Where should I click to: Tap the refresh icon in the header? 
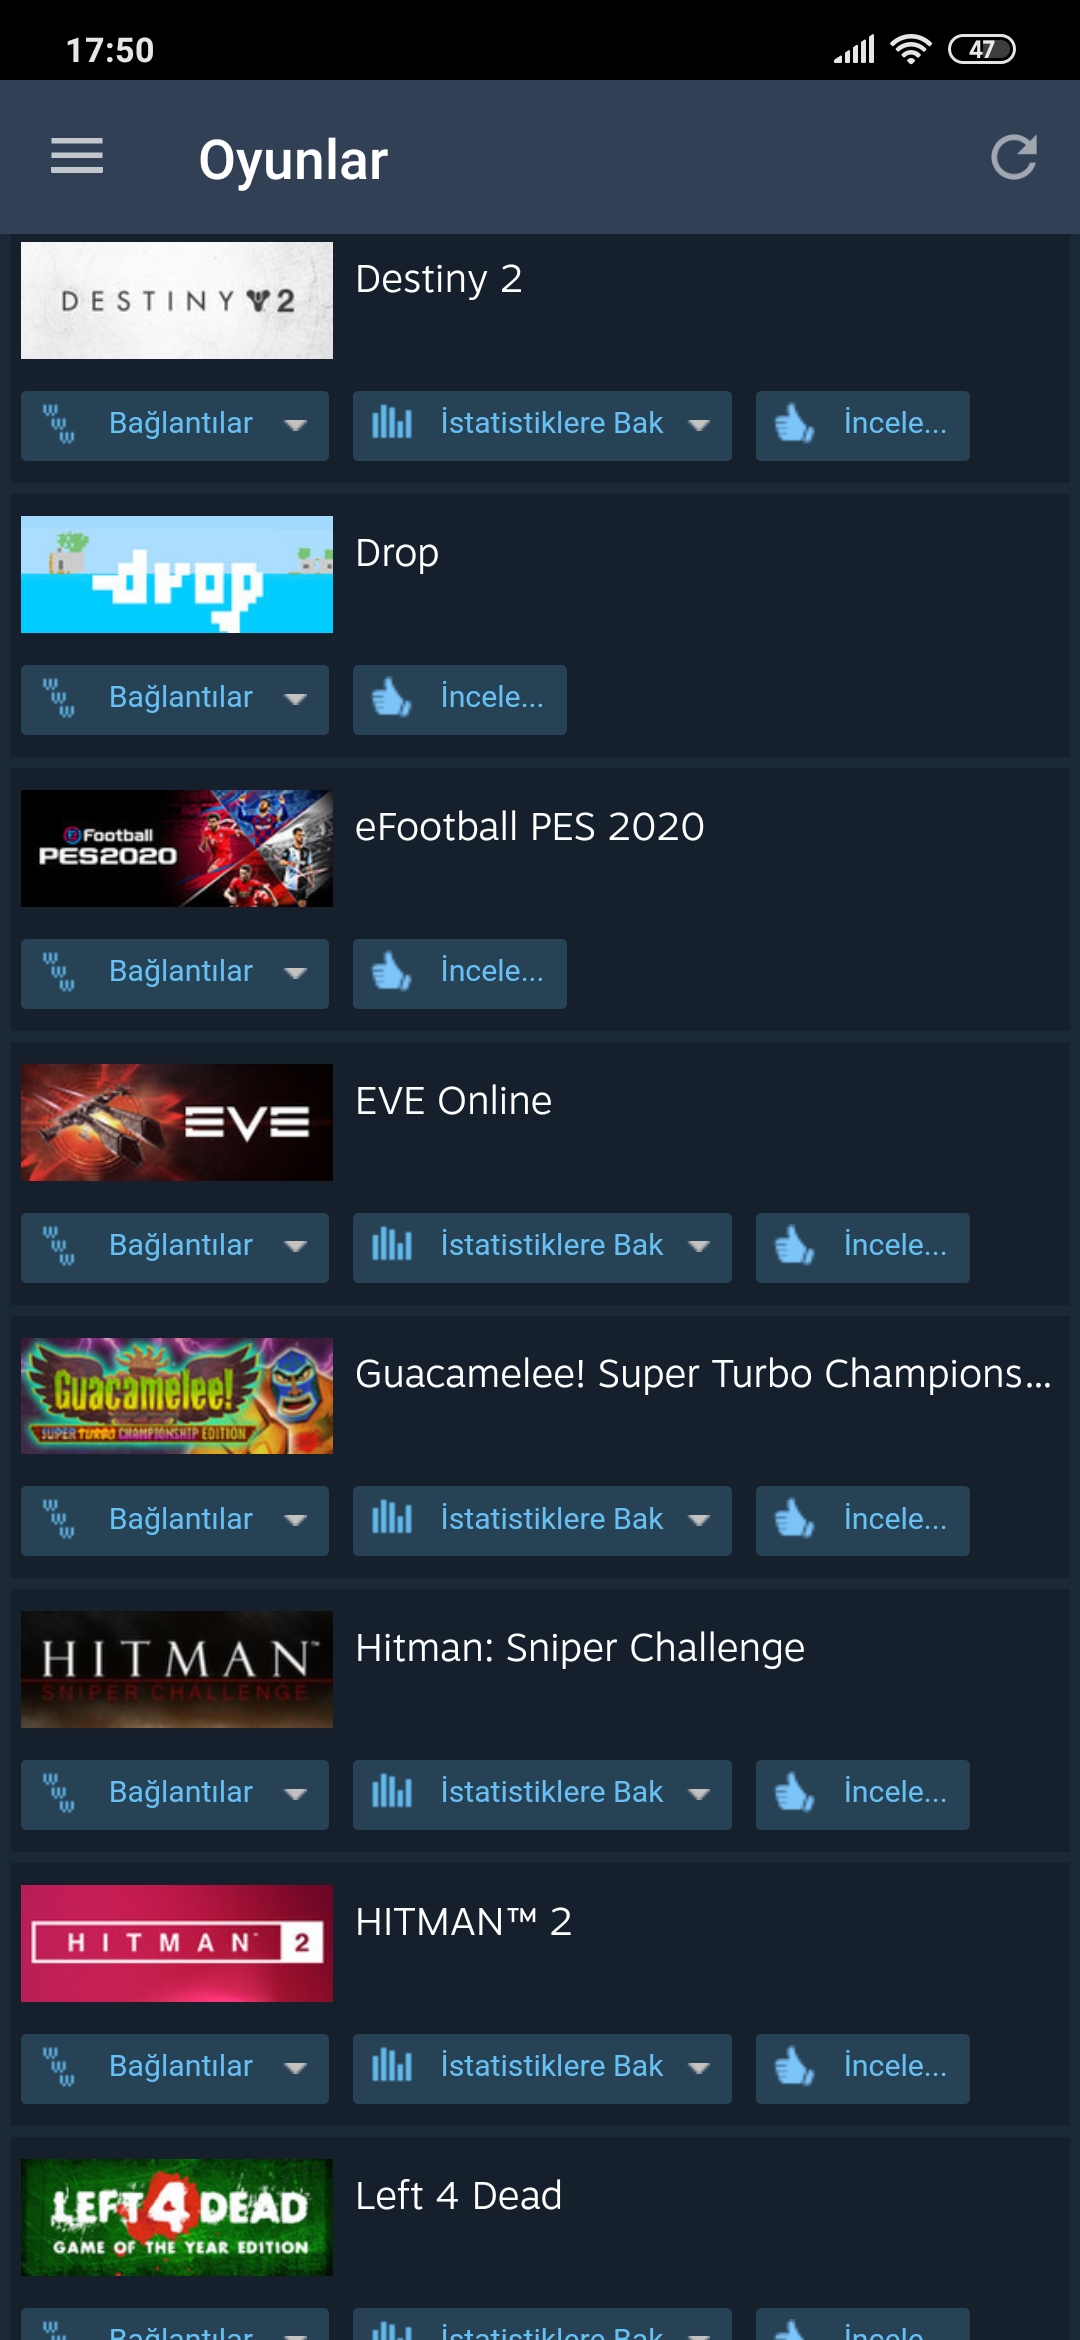click(1013, 157)
